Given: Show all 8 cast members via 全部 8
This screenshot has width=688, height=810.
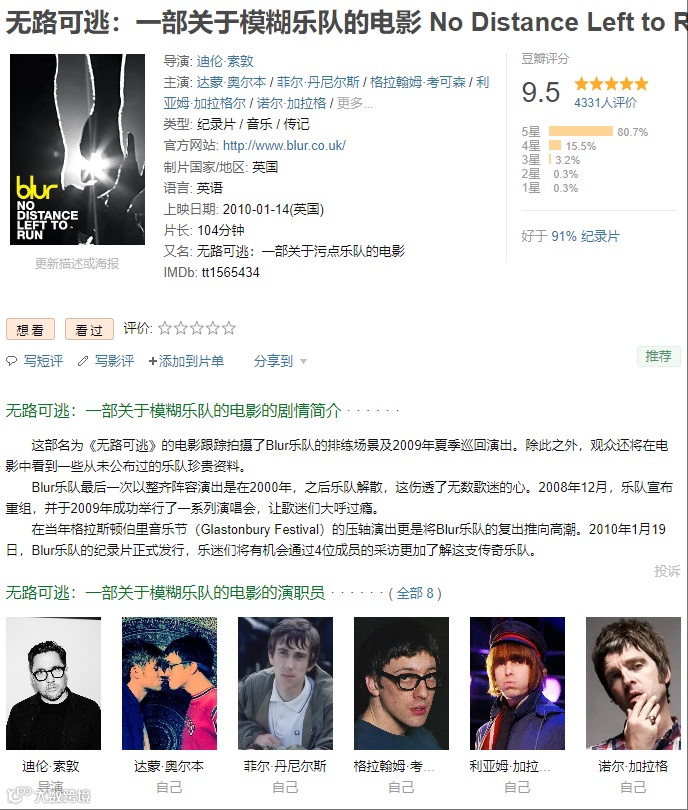Looking at the screenshot, I should (415, 593).
